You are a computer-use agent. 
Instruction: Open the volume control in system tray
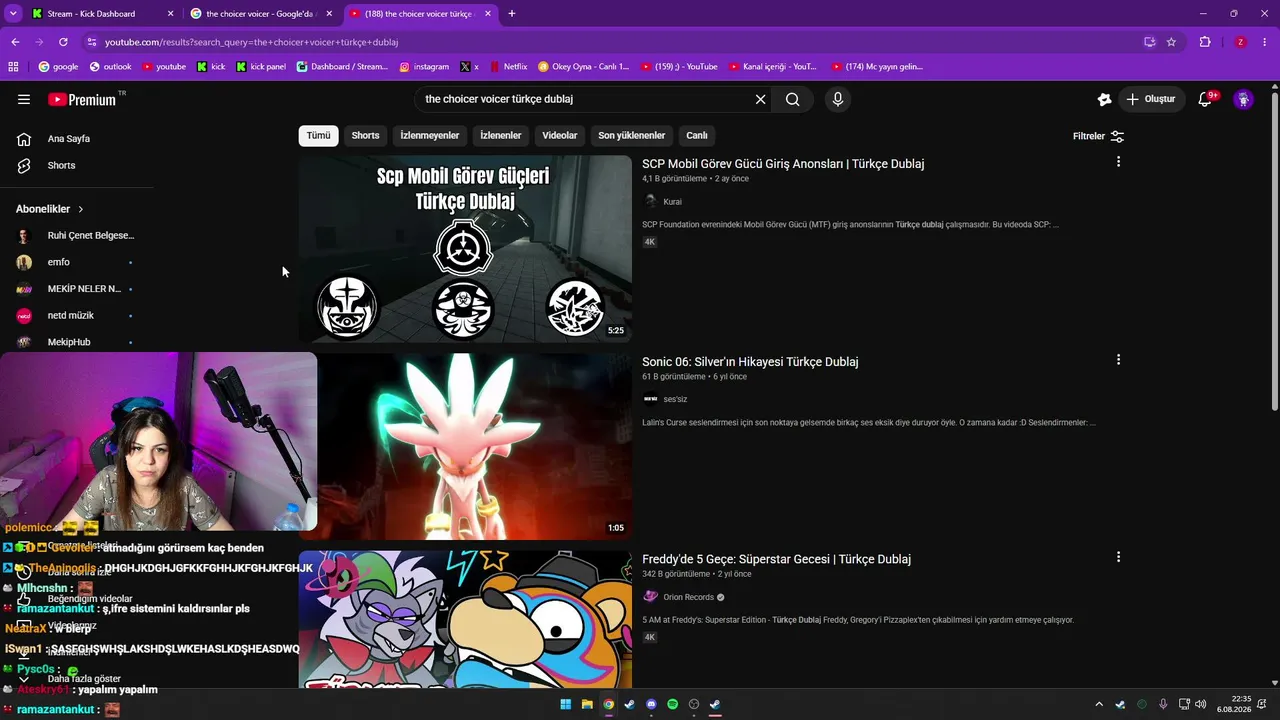click(1201, 704)
